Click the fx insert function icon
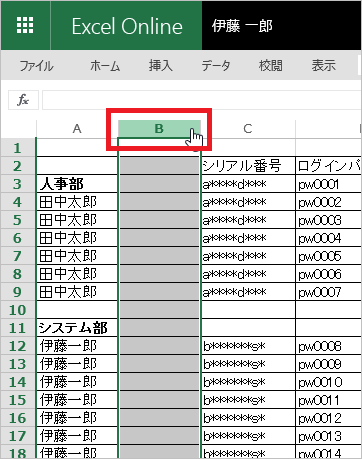Viewport: 362px width, 459px height. (x=23, y=100)
